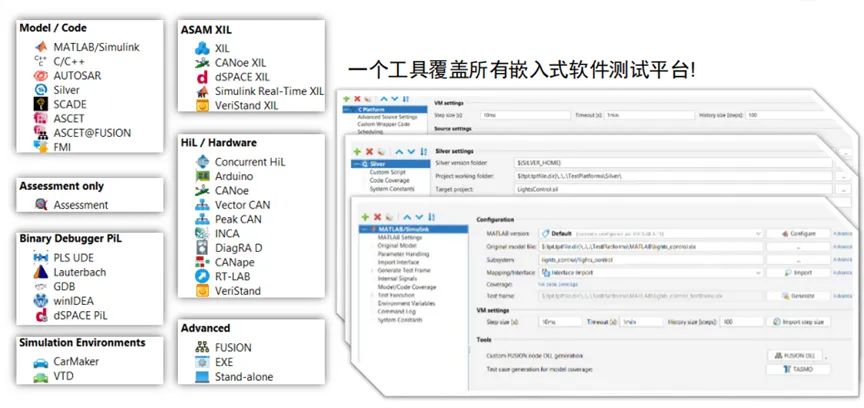Click Step size field in MATLAB/Simulink panel
864x408 pixels.
point(560,321)
